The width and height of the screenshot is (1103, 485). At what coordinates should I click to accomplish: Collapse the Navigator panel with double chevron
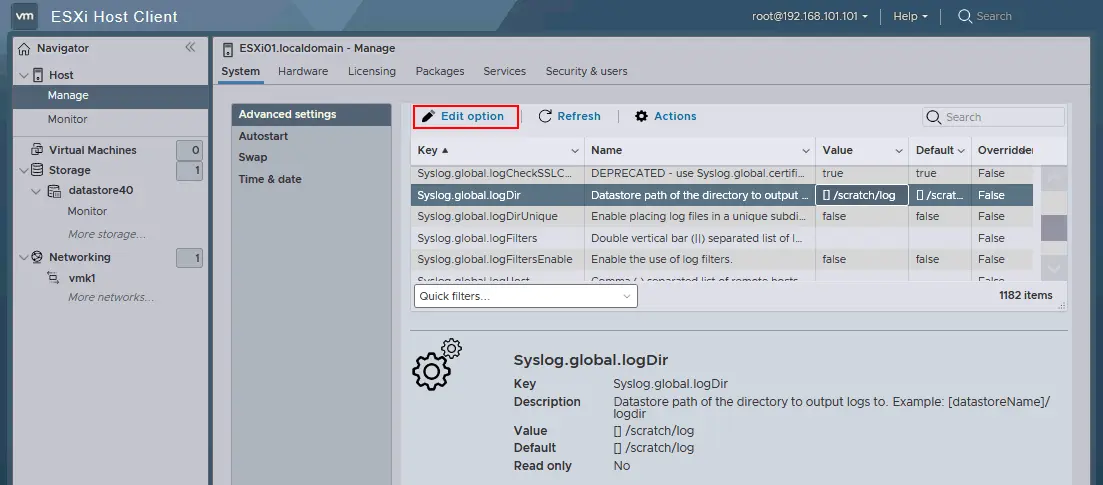190,47
